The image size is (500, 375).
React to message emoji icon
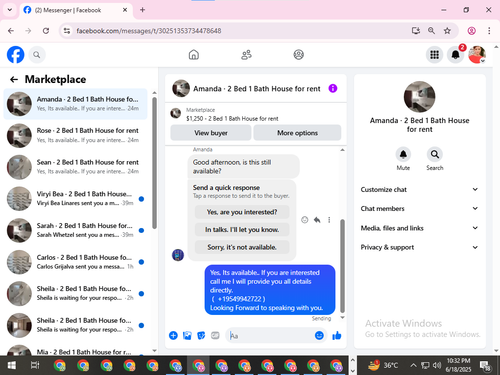(x=304, y=220)
